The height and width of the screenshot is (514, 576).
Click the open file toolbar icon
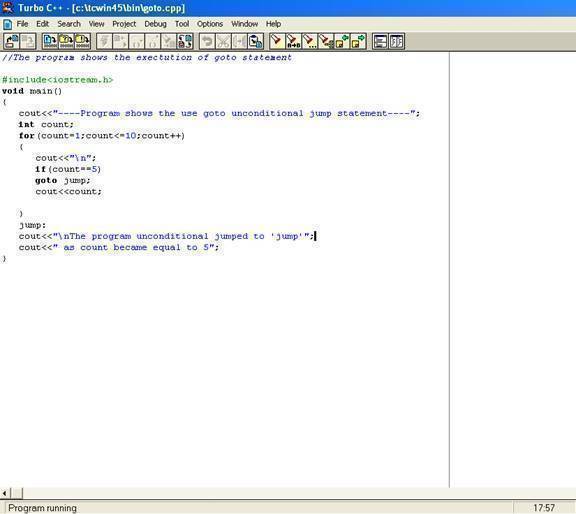pyautogui.click(x=12, y=41)
